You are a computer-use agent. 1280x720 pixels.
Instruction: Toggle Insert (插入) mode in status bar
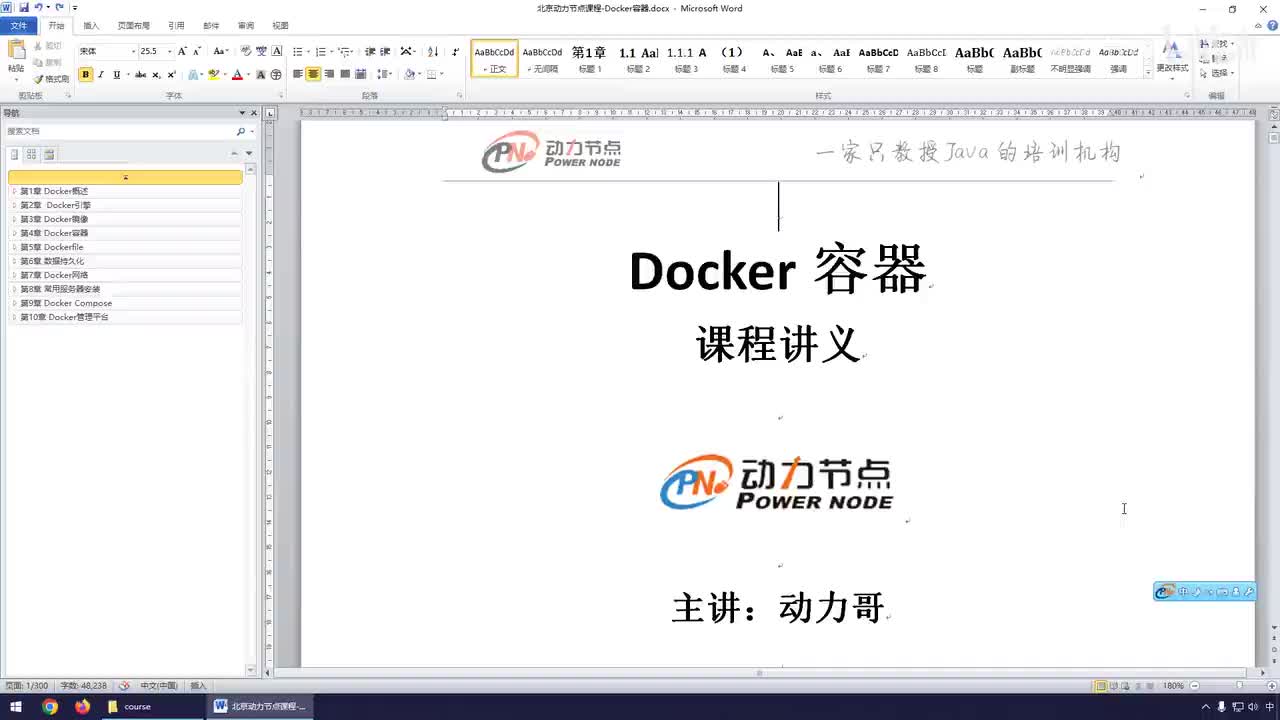tap(198, 686)
